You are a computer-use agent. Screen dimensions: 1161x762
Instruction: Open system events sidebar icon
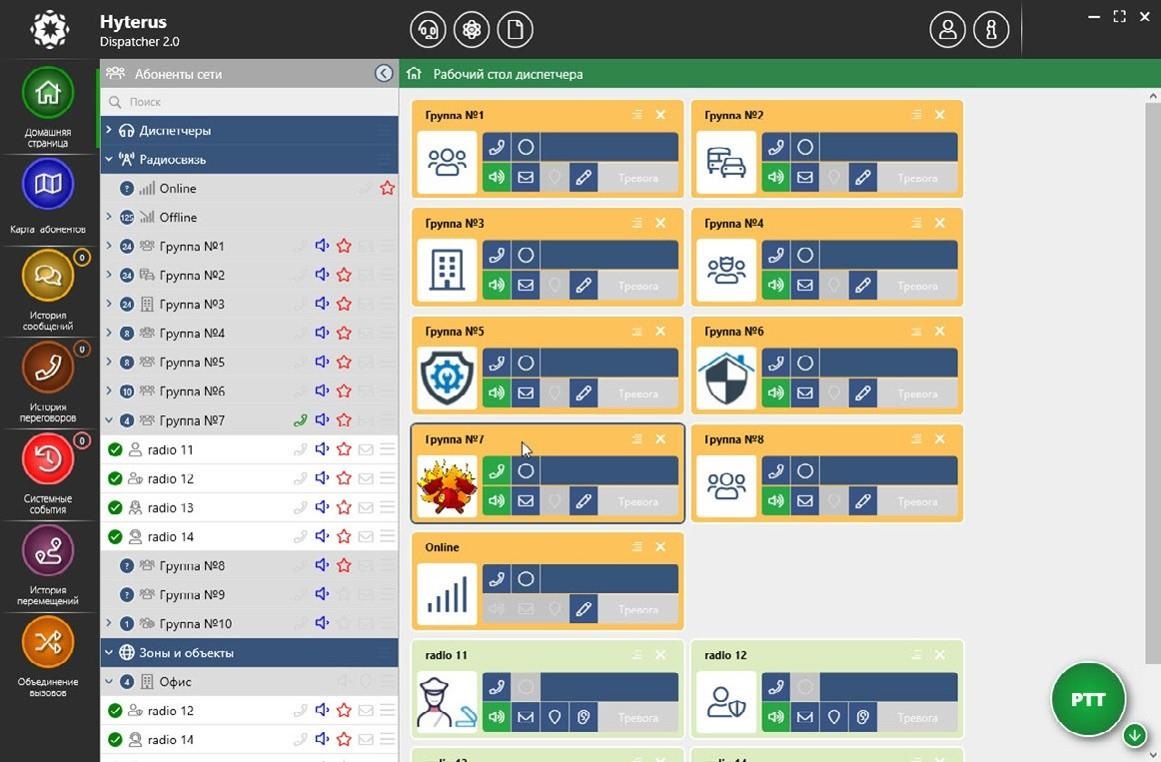(x=48, y=459)
